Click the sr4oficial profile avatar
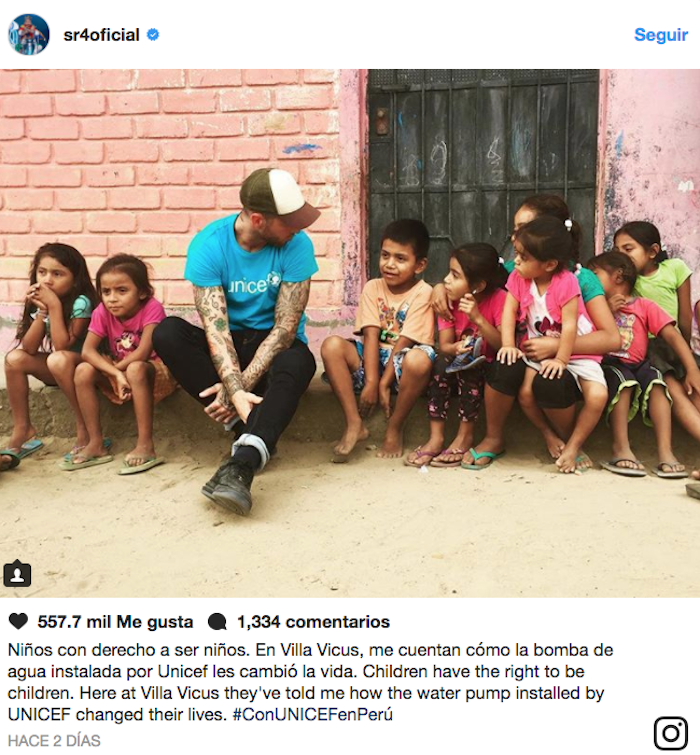Image resolution: width=700 pixels, height=755 pixels. pyautogui.click(x=29, y=34)
